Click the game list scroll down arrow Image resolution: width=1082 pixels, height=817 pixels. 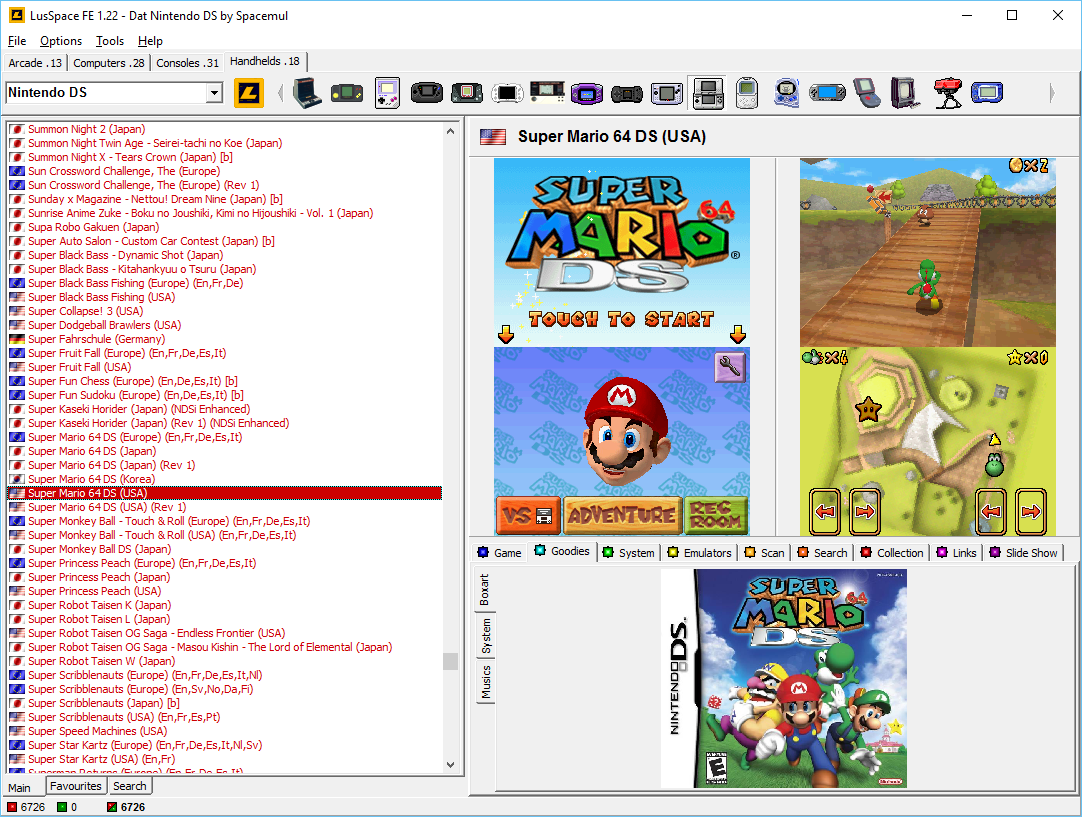click(x=451, y=765)
